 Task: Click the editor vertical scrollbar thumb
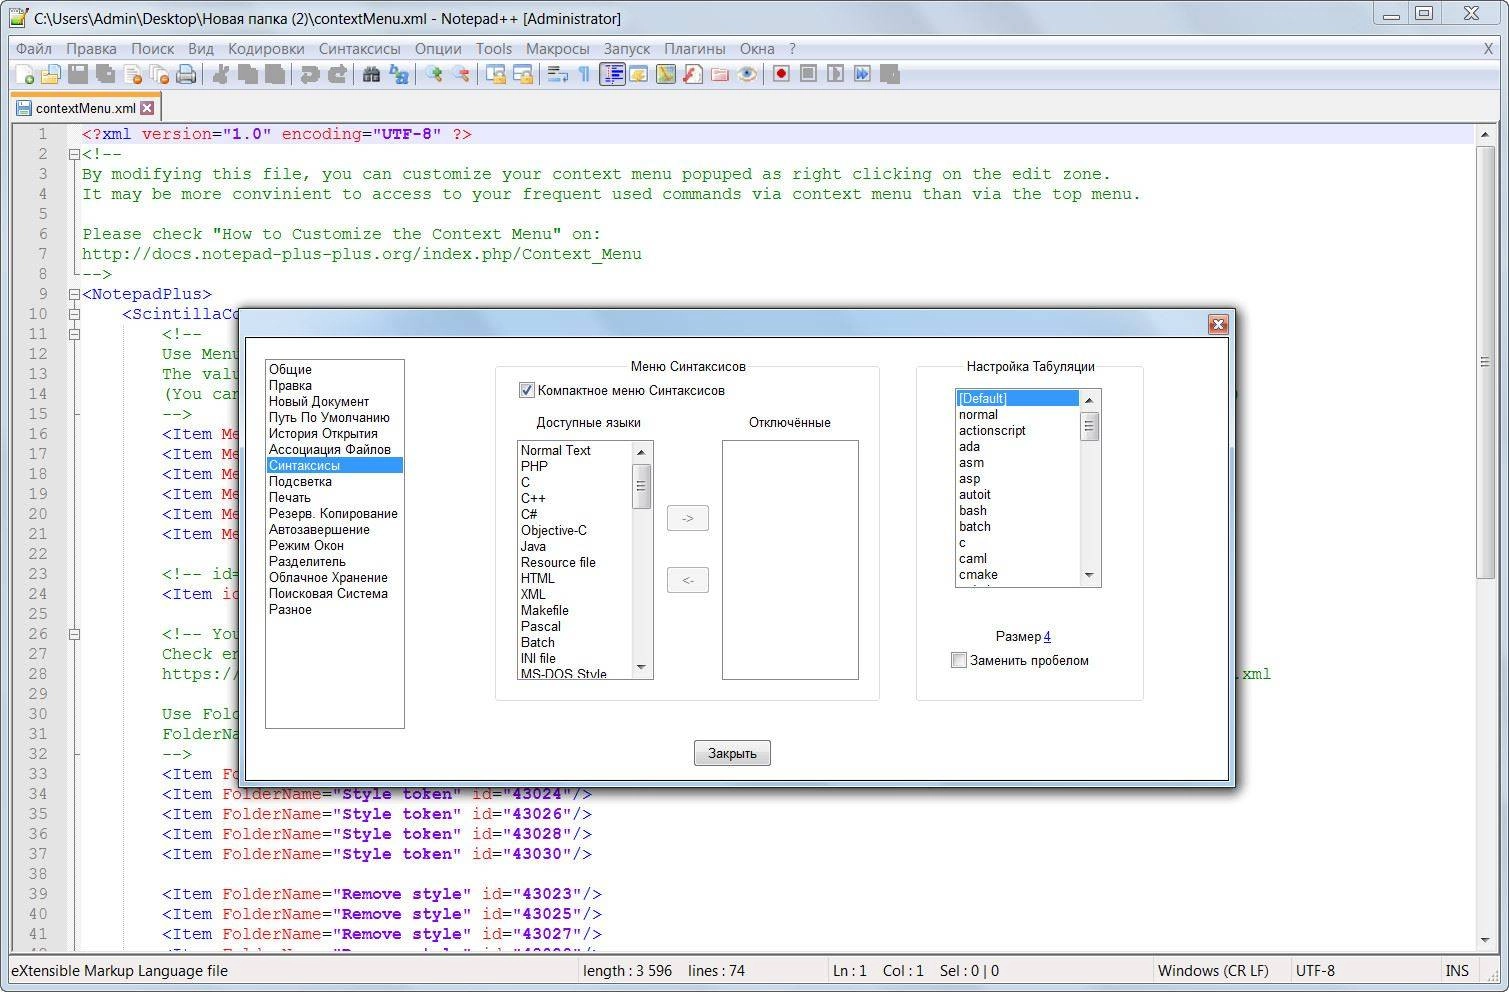pos(1485,362)
